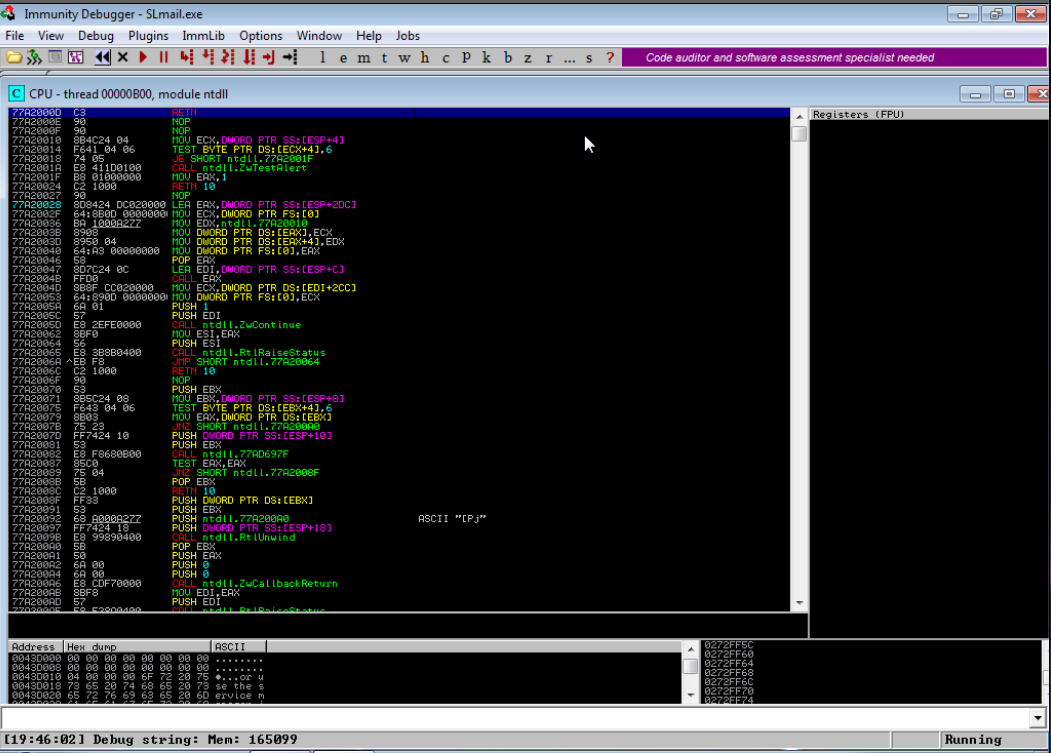Show Source via s button
1051x753 pixels.
pos(589,58)
